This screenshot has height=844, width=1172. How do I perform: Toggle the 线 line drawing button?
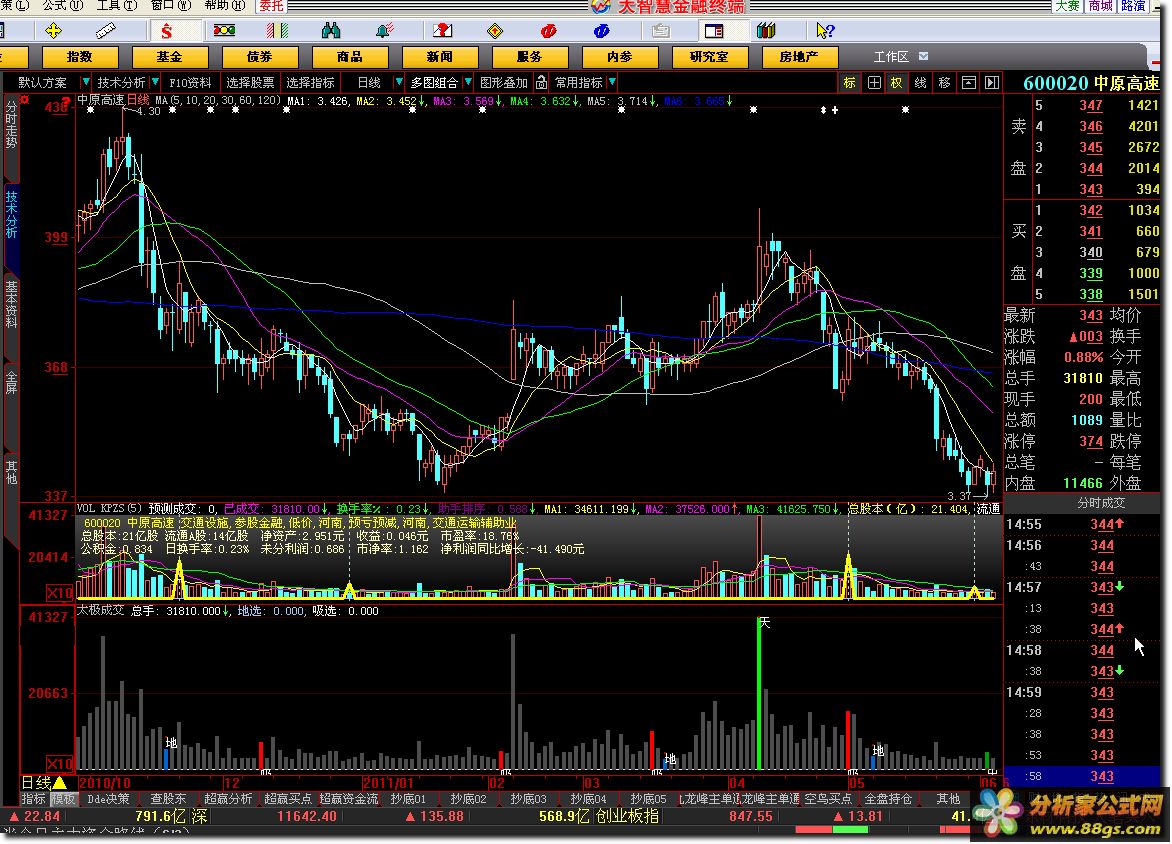point(921,82)
